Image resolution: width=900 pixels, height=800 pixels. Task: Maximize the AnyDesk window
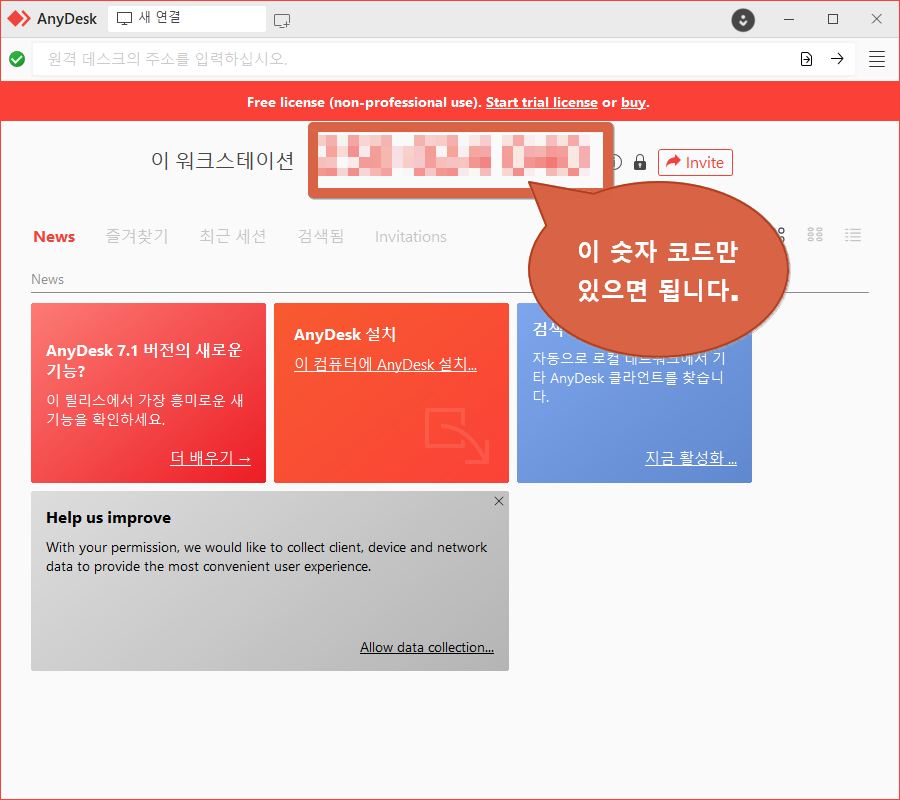pyautogui.click(x=833, y=20)
